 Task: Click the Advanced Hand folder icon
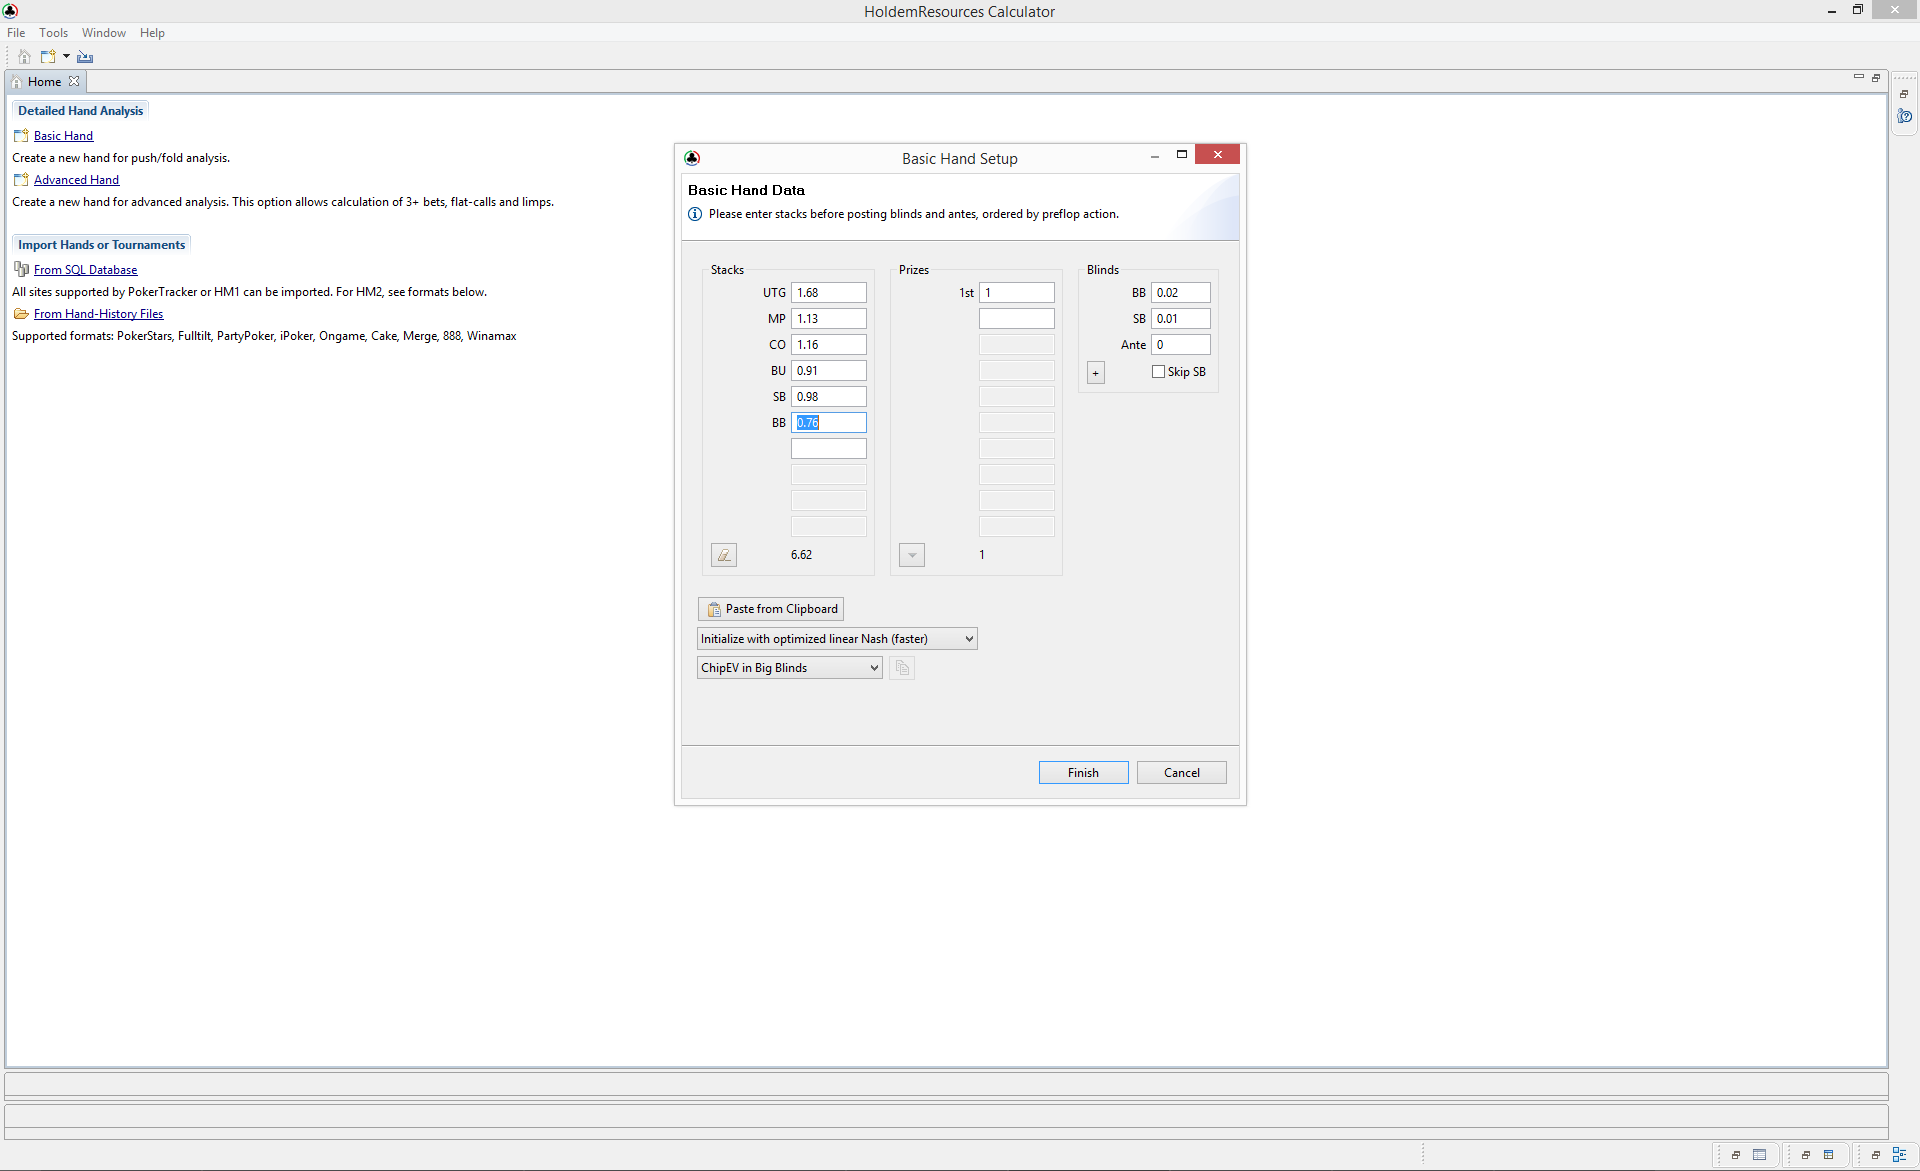pyautogui.click(x=21, y=178)
